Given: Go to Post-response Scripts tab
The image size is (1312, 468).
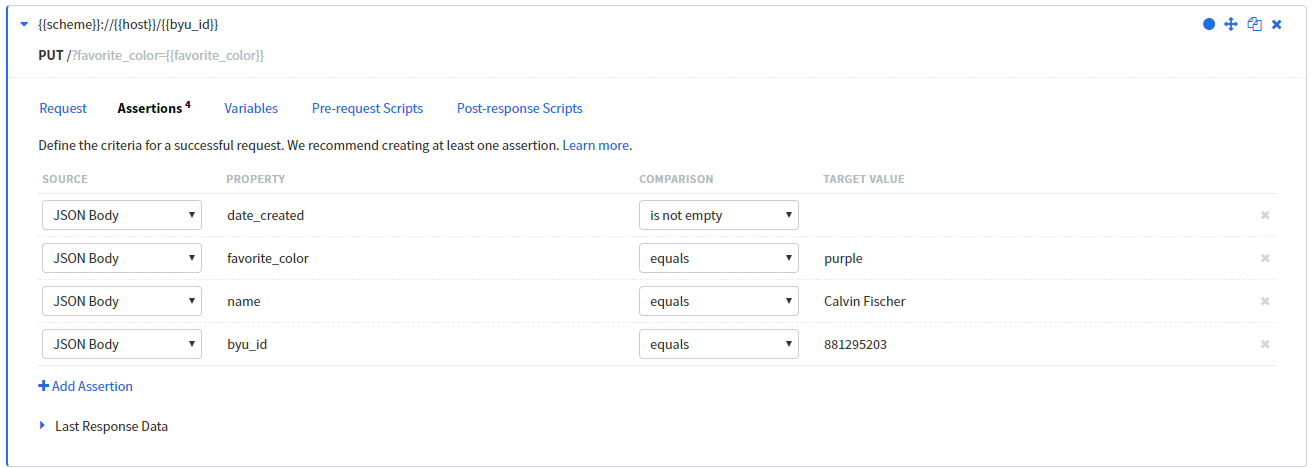Looking at the screenshot, I should pyautogui.click(x=520, y=108).
